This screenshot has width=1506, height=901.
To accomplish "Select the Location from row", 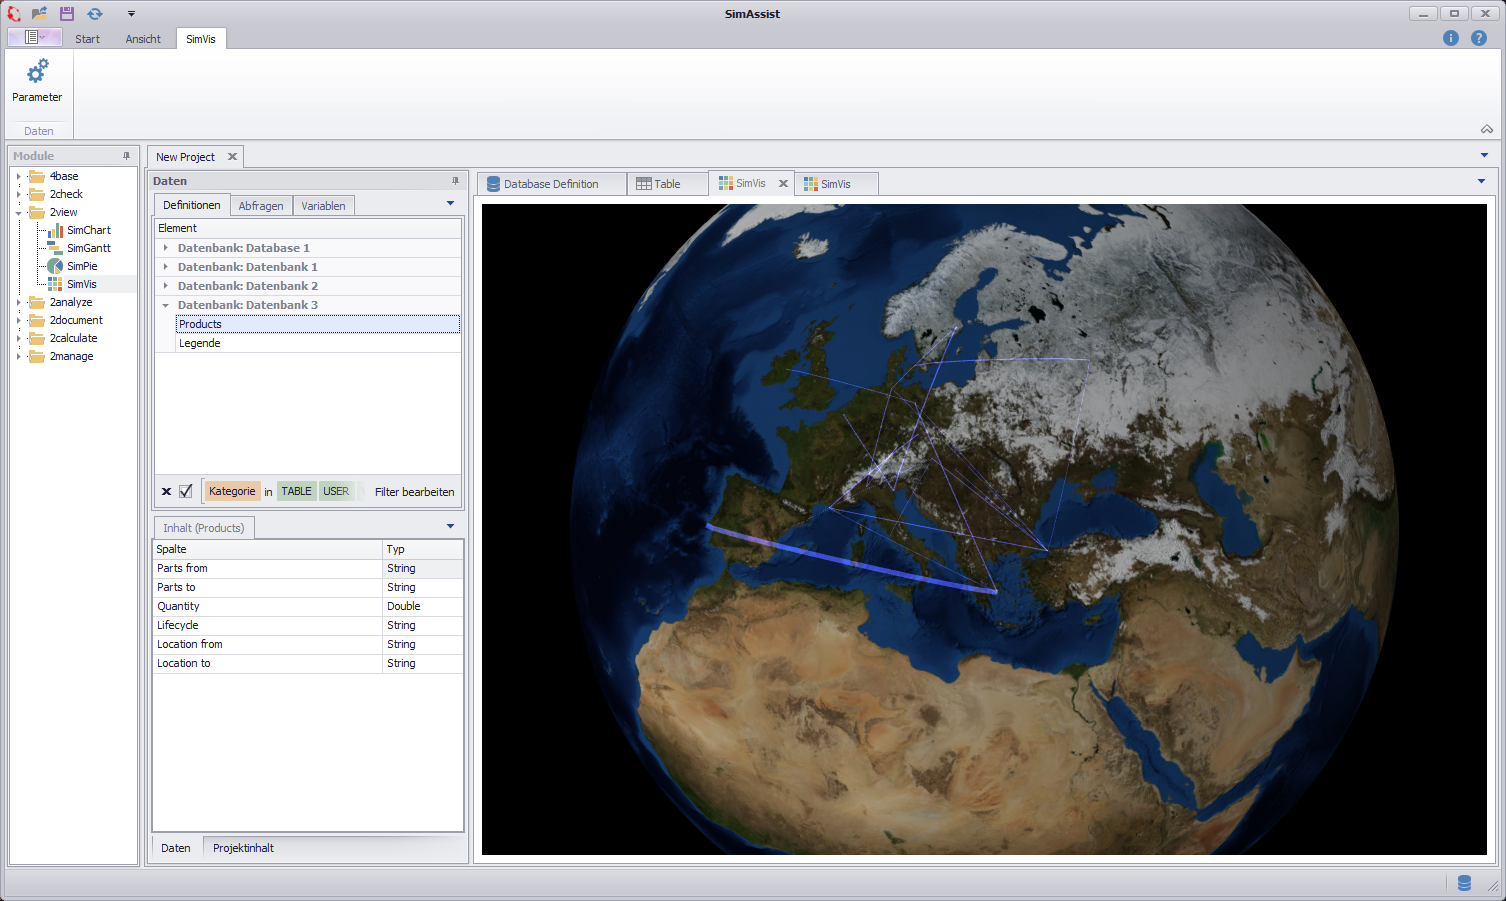I will 308,644.
